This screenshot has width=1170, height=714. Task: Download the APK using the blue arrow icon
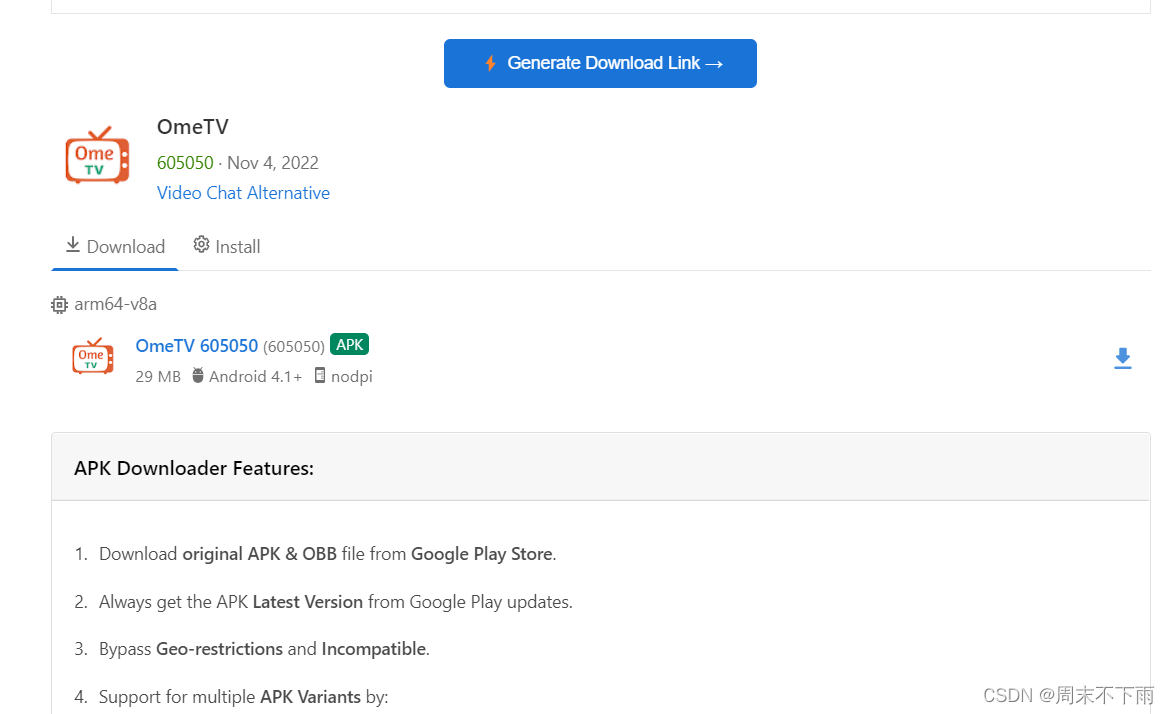1122,359
